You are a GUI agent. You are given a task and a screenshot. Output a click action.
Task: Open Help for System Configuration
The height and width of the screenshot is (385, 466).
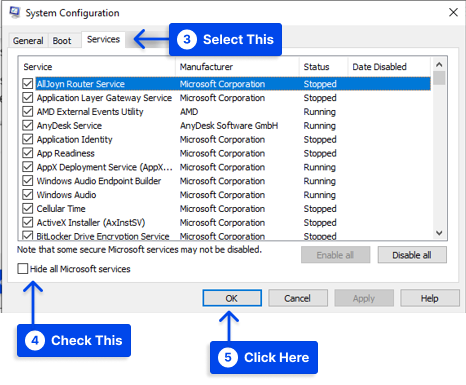[x=430, y=298]
